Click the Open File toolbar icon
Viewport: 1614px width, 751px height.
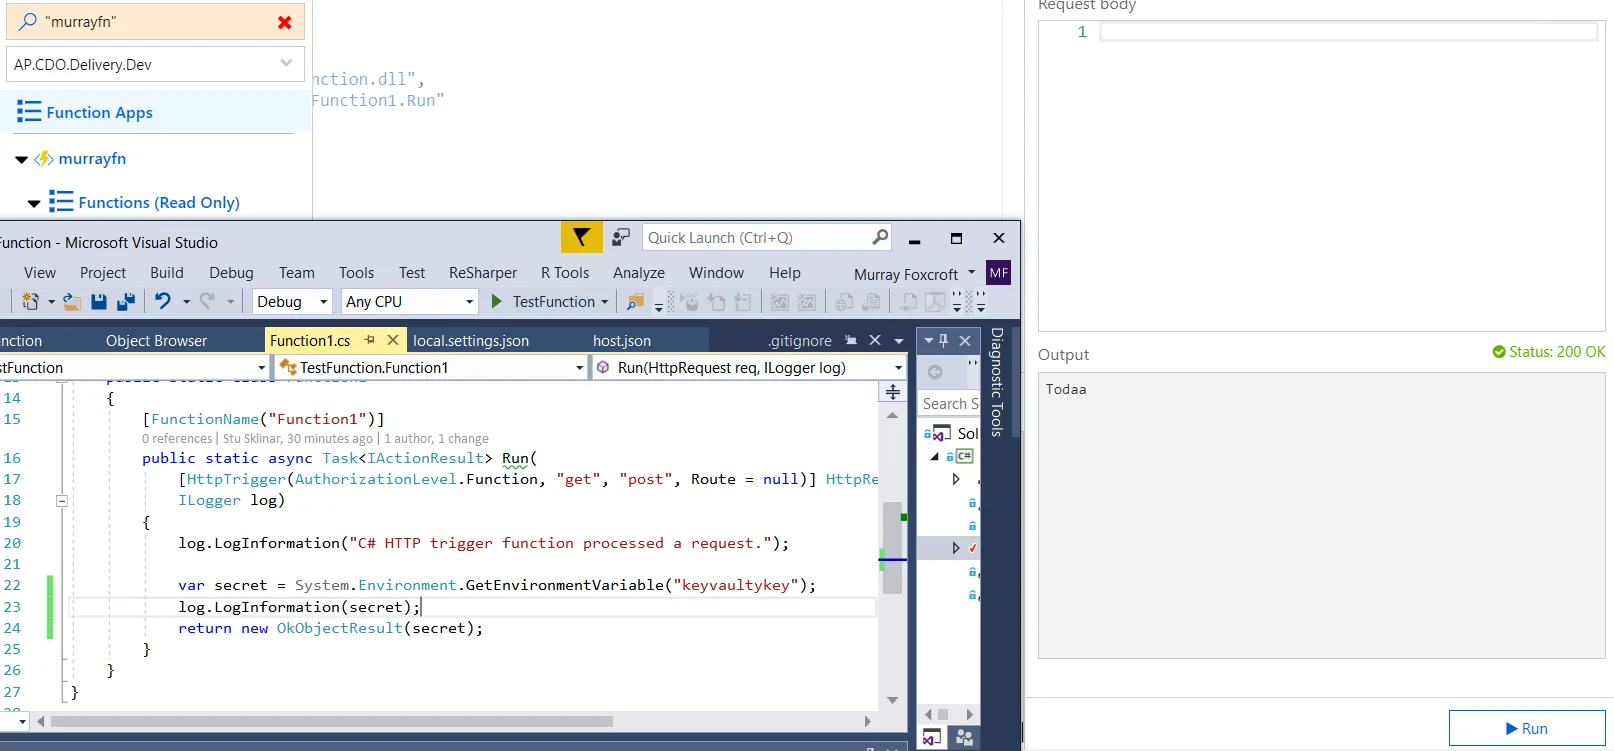(71, 301)
